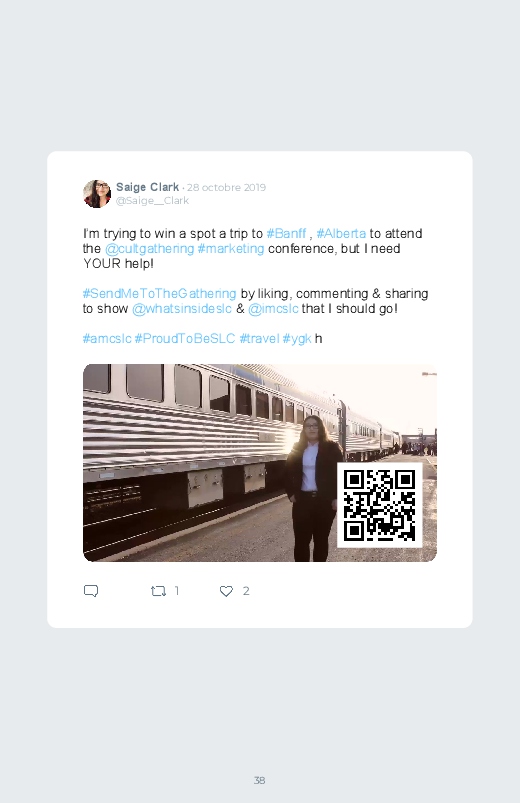Open the #travel hashtag

click(259, 339)
